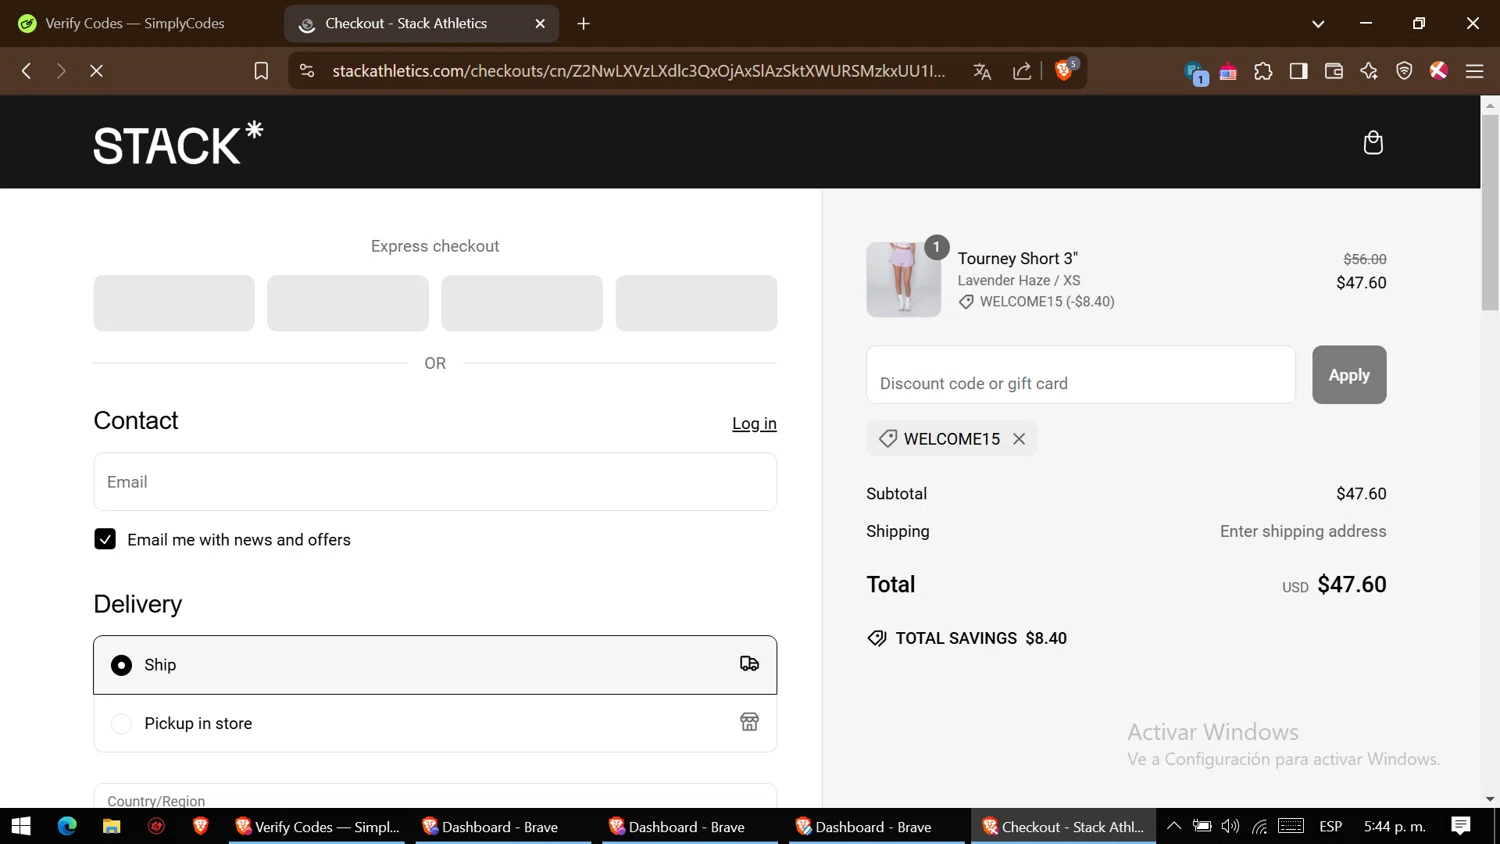The height and width of the screenshot is (844, 1500).
Task: Open site information icon in address bar
Action: tap(307, 71)
